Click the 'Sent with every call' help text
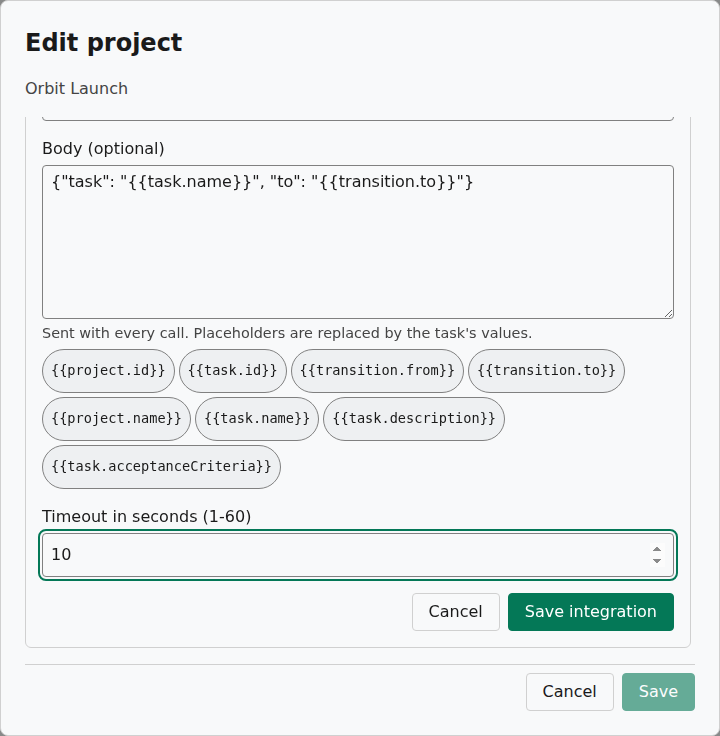This screenshot has height=736, width=720. pos(287,333)
